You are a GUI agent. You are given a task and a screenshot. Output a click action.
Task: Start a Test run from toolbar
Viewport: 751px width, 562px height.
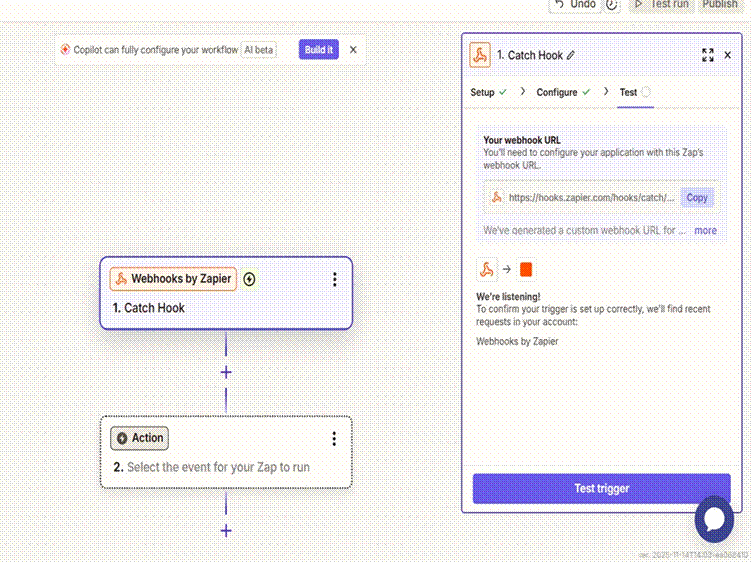(x=661, y=5)
